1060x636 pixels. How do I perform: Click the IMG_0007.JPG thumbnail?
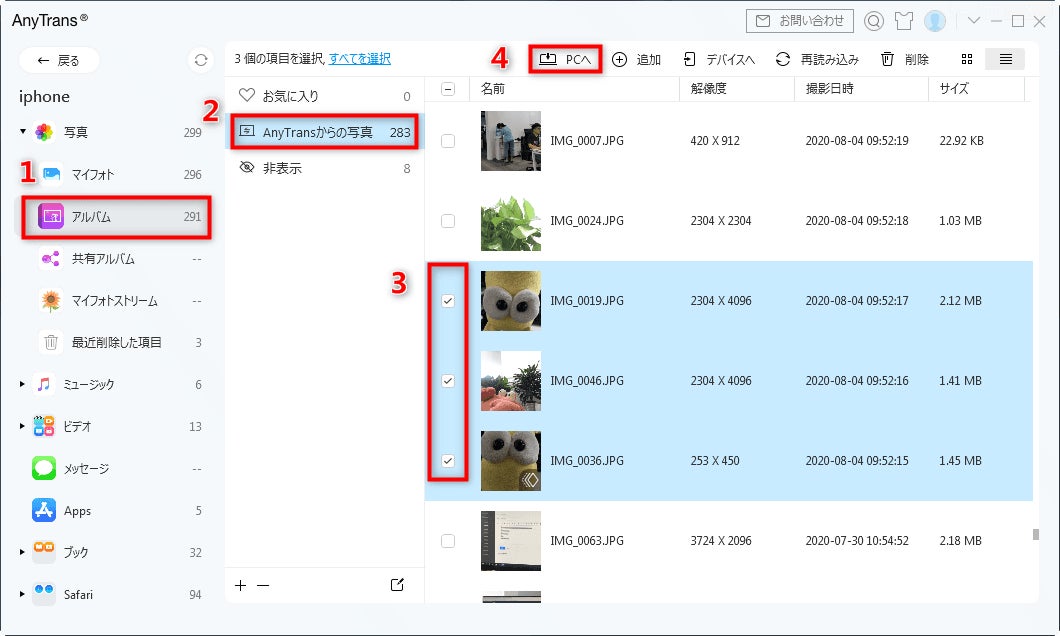tap(510, 141)
